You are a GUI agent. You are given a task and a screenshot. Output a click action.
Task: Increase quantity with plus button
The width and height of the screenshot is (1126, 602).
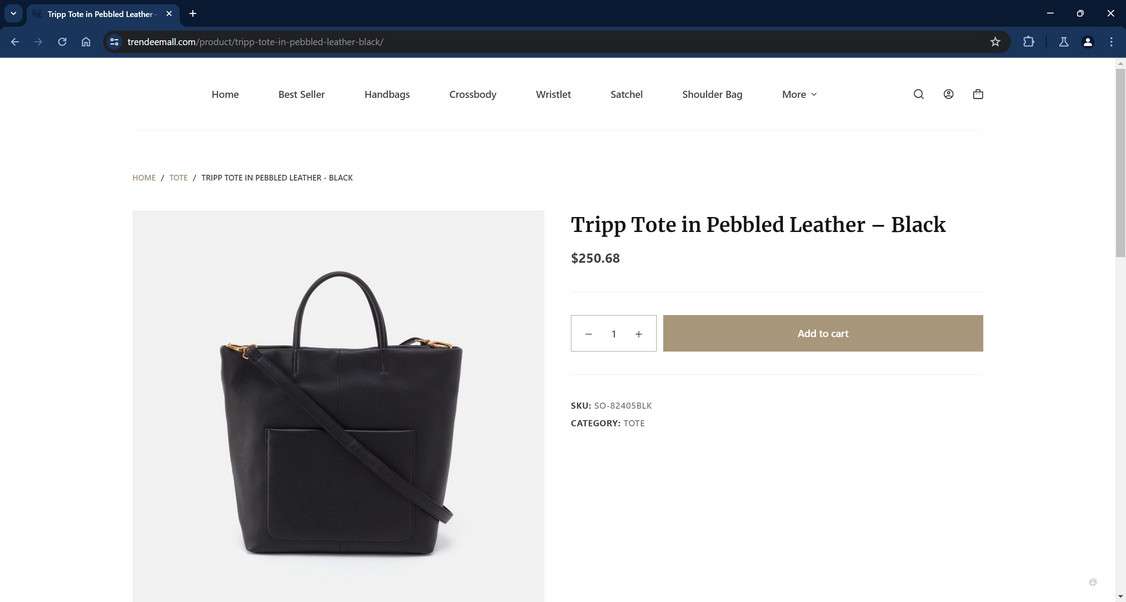(x=638, y=334)
